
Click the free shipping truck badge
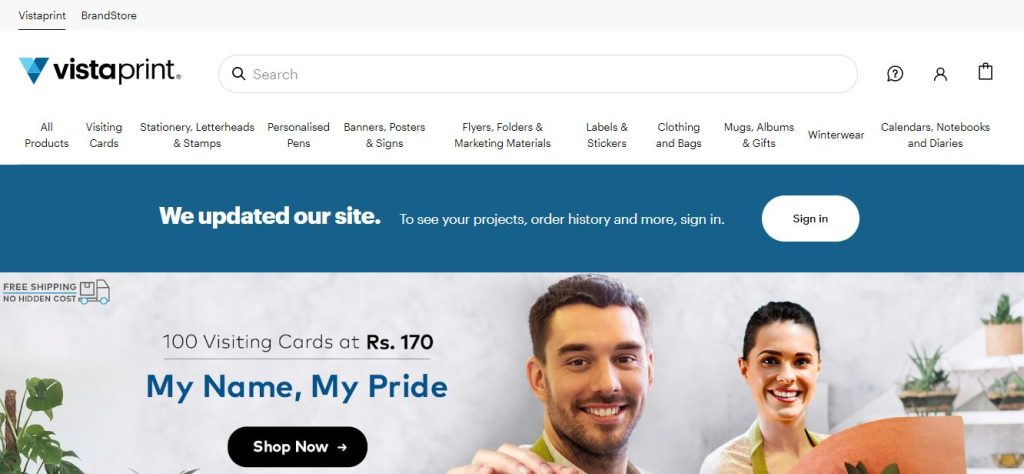pos(56,292)
